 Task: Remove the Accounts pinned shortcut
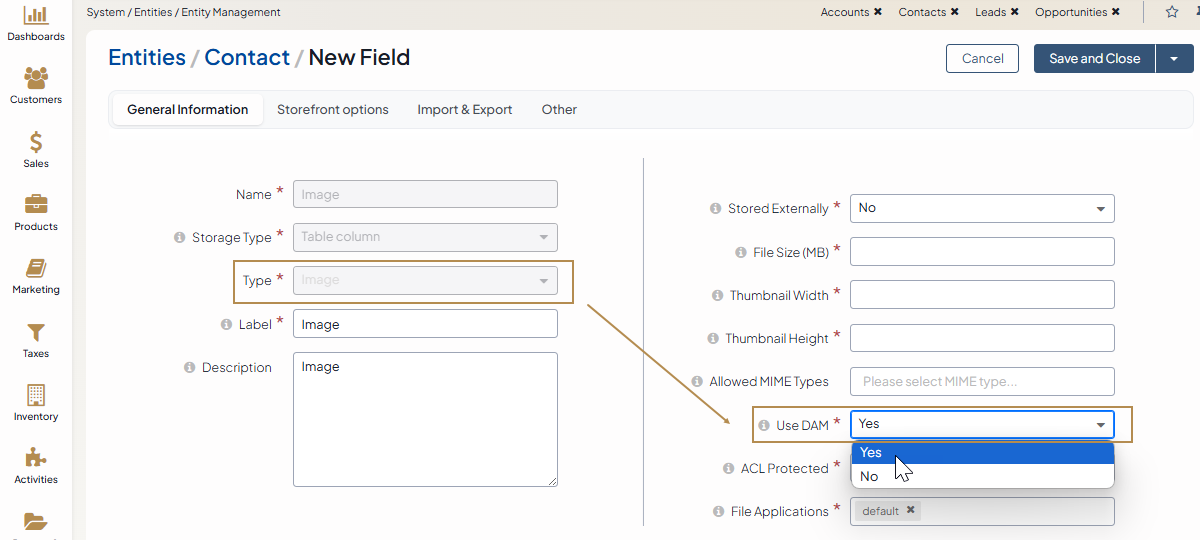click(x=877, y=12)
